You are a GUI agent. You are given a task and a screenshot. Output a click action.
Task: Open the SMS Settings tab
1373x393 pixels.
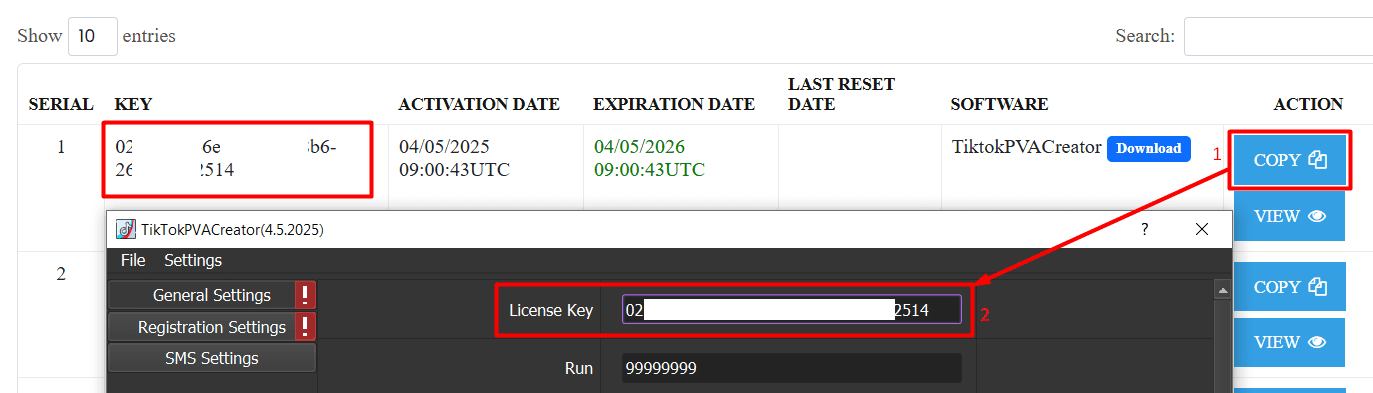(x=212, y=358)
